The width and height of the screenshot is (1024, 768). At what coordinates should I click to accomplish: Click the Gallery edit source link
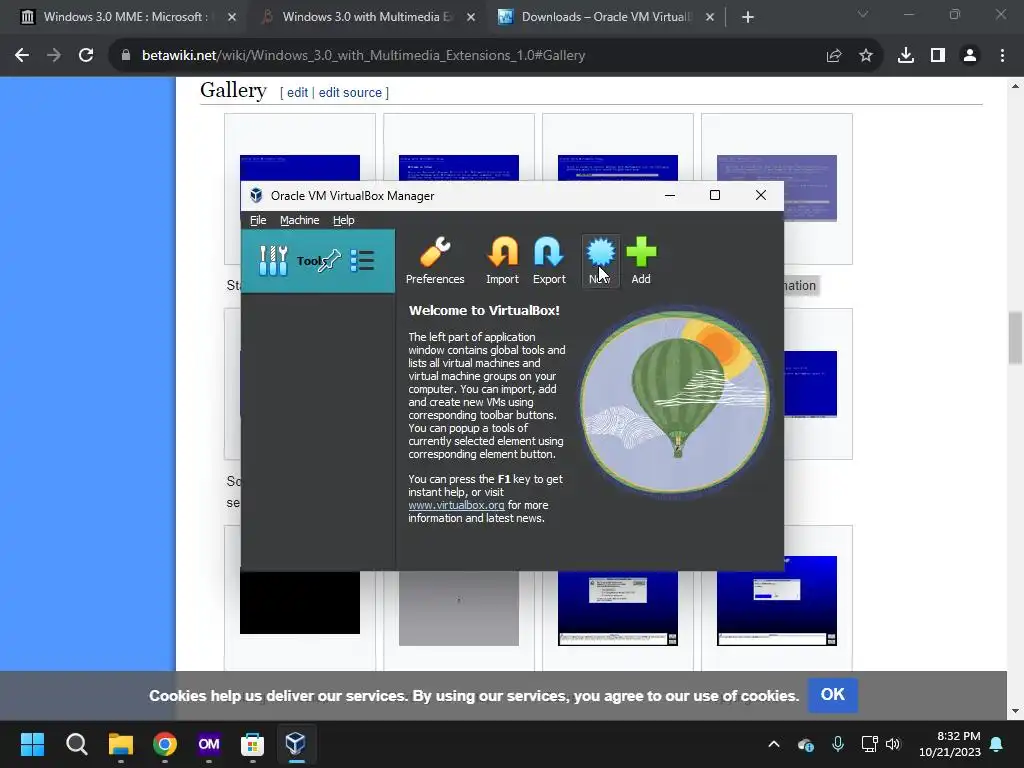(350, 92)
